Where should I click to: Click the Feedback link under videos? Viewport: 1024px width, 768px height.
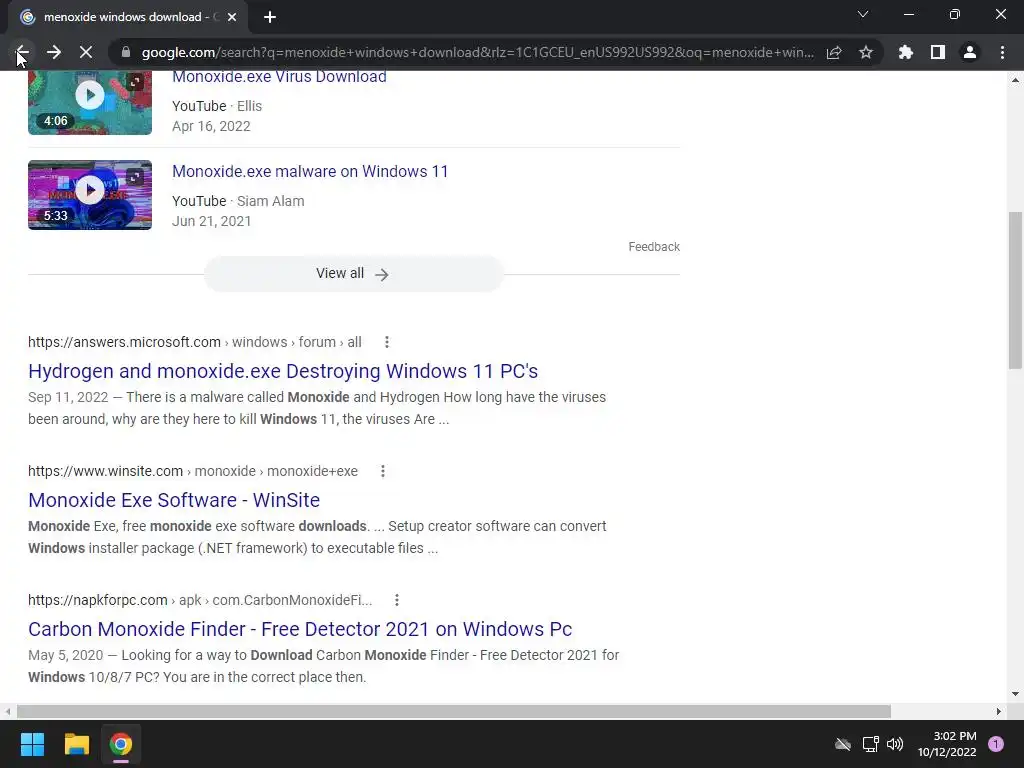(654, 247)
